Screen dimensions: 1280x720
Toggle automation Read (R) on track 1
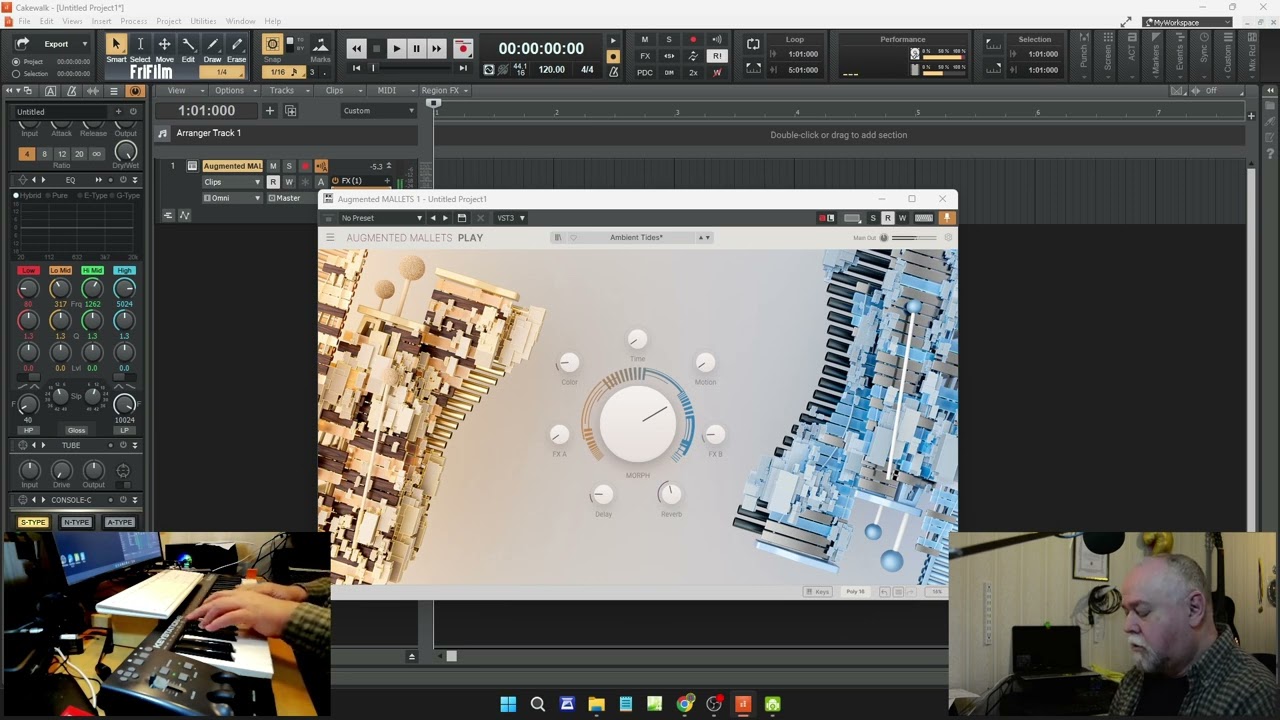pos(273,182)
